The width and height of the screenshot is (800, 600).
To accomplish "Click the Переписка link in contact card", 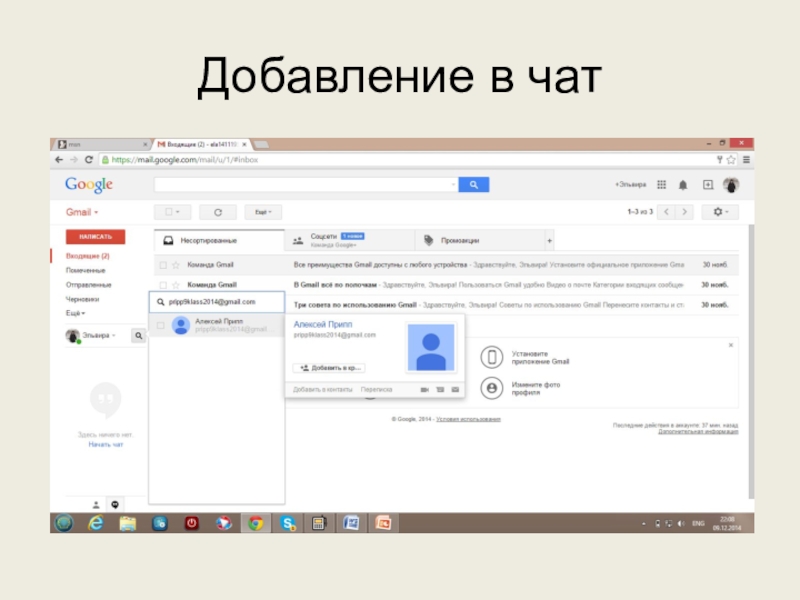I will coord(377,389).
